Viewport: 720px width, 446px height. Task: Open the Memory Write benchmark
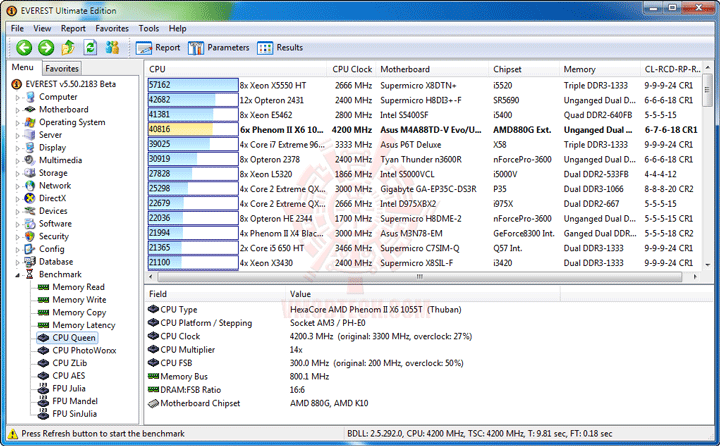[x=79, y=300]
